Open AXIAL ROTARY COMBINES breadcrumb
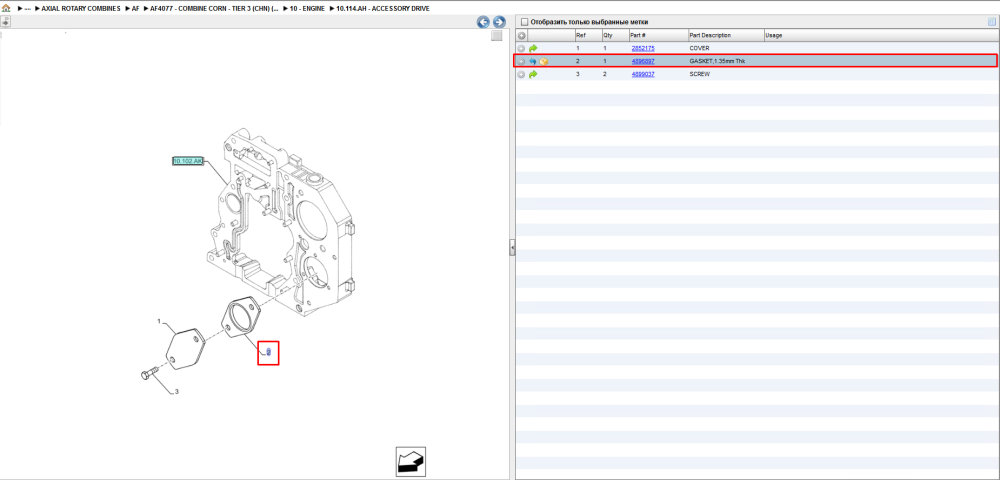Viewport: 1000px width, 480px height. 81,8
